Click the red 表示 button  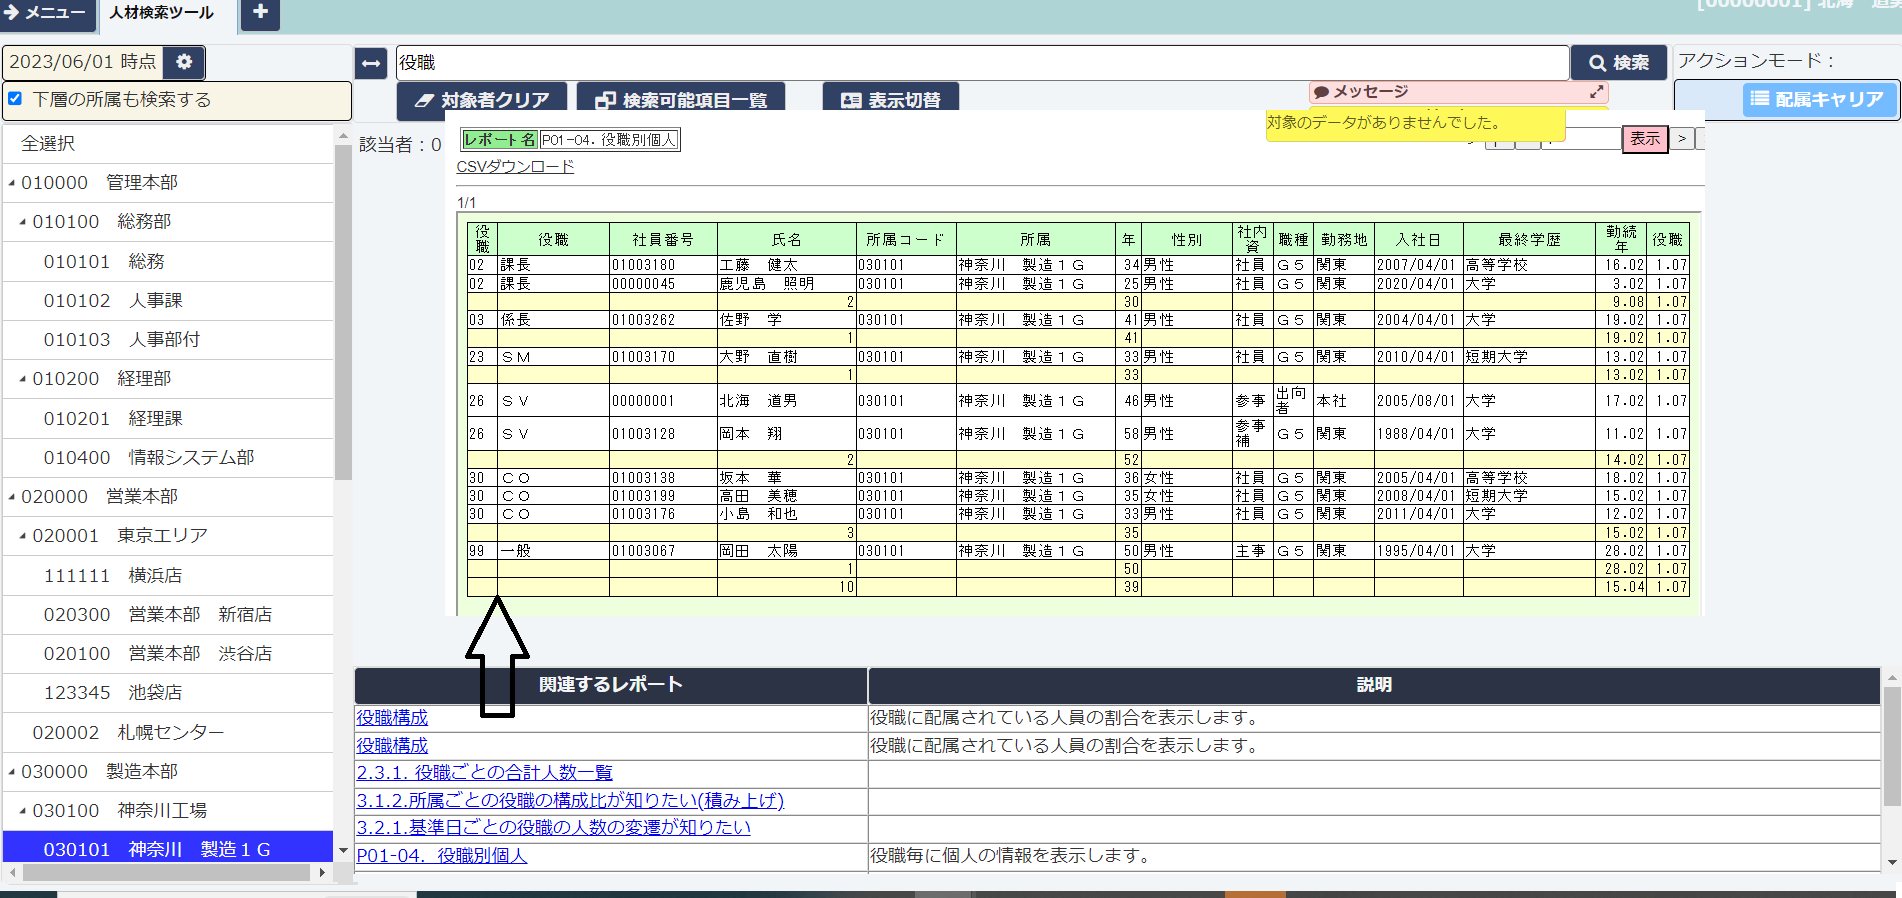[1644, 139]
